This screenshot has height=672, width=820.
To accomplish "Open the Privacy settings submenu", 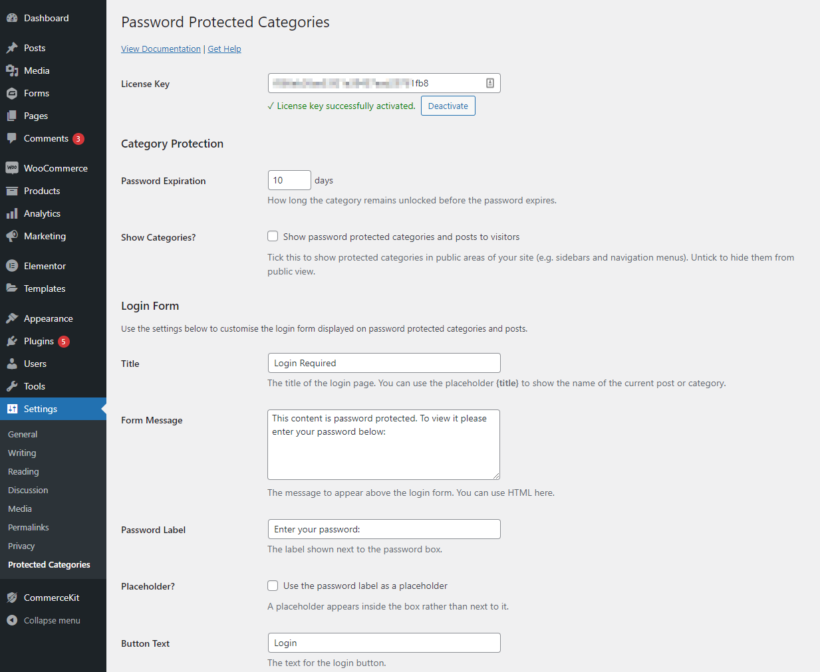I will click(21, 546).
